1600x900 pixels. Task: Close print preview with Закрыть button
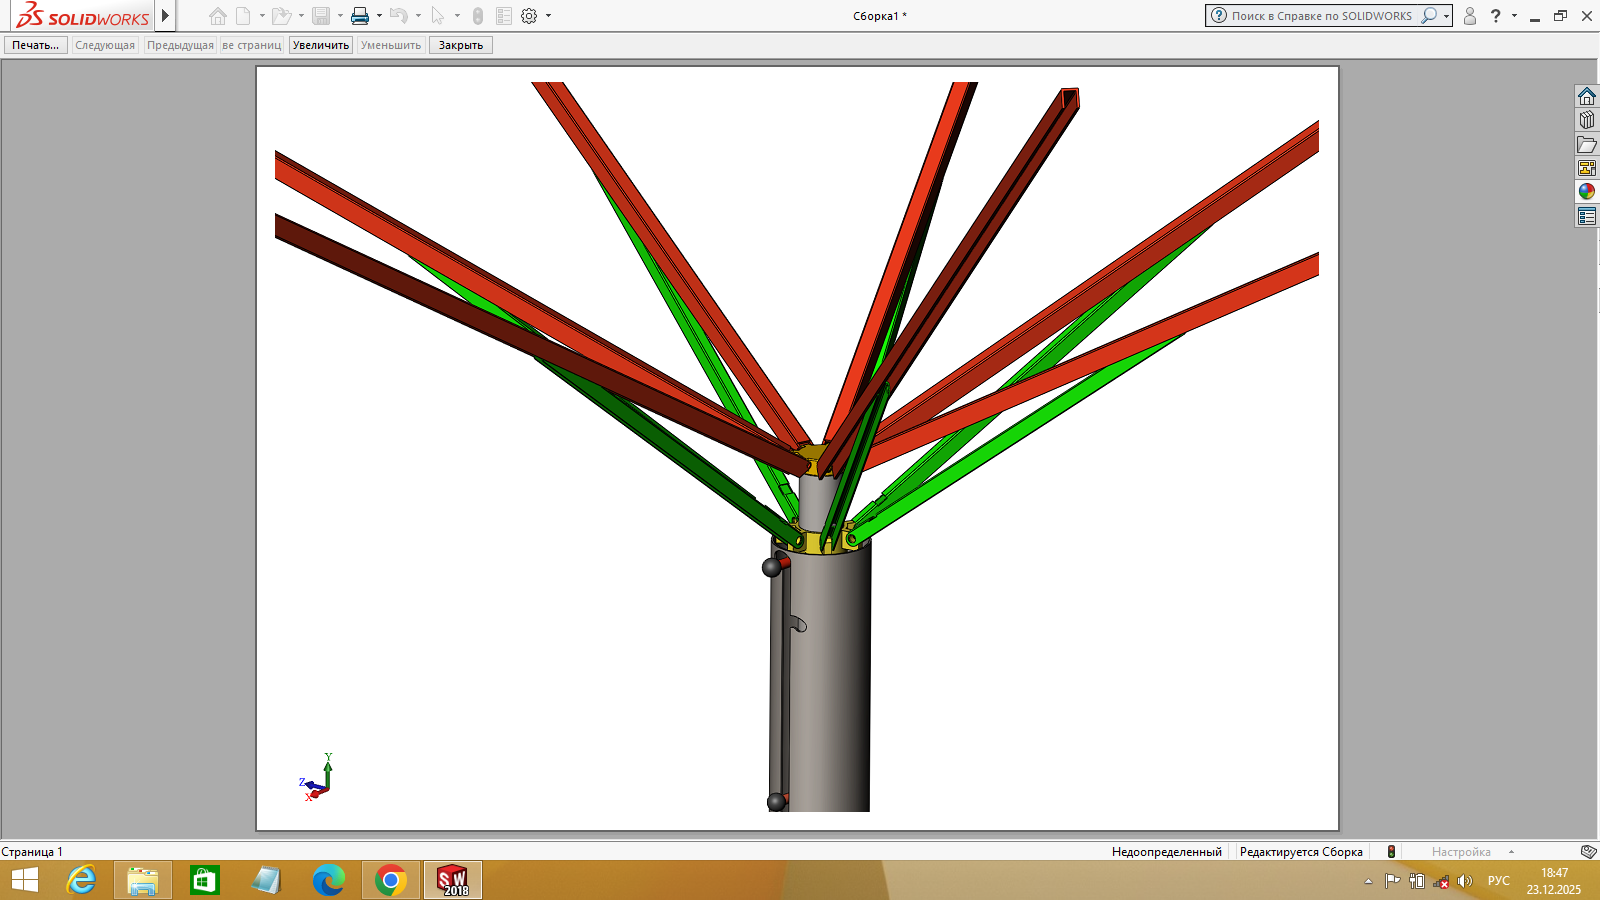[x=461, y=45]
